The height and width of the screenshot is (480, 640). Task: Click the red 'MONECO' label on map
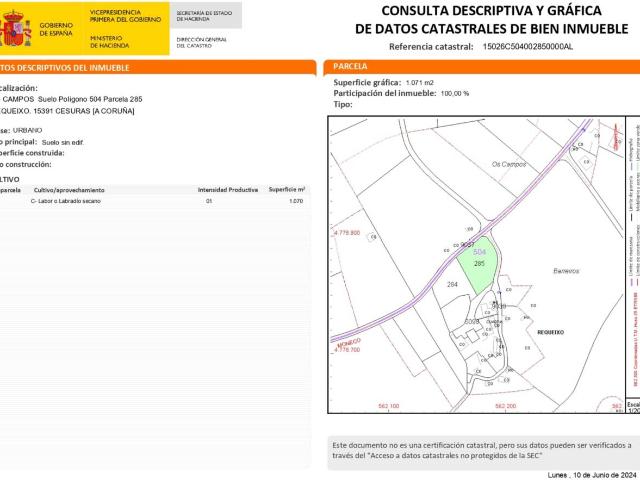(x=349, y=342)
